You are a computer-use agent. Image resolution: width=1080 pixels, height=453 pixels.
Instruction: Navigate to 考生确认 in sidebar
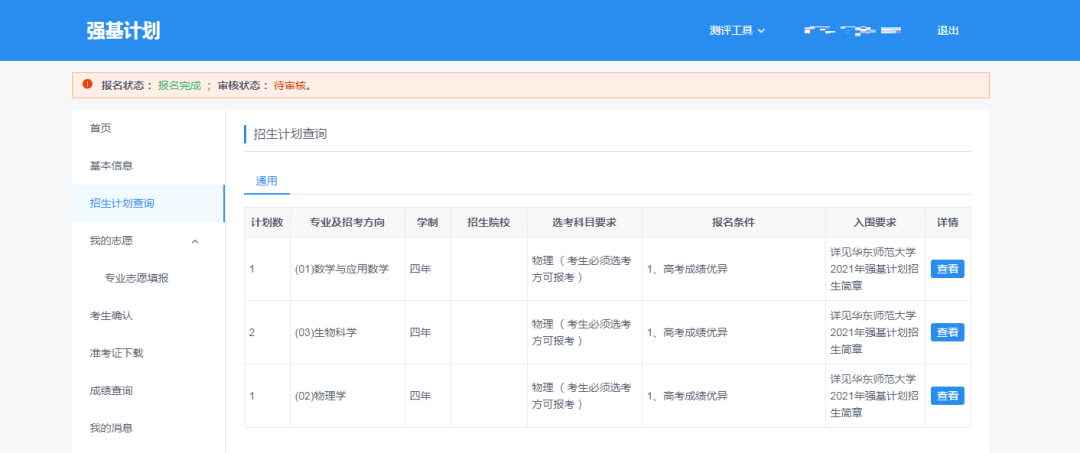pos(111,316)
